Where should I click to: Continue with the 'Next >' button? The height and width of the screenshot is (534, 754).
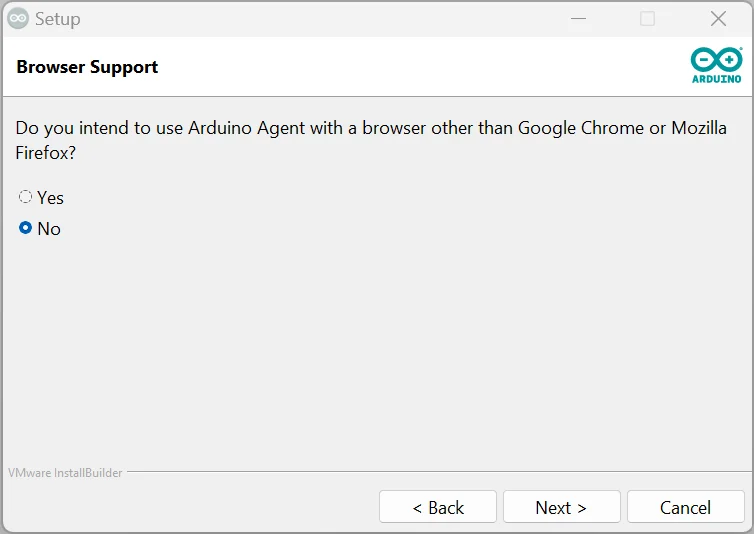click(562, 507)
